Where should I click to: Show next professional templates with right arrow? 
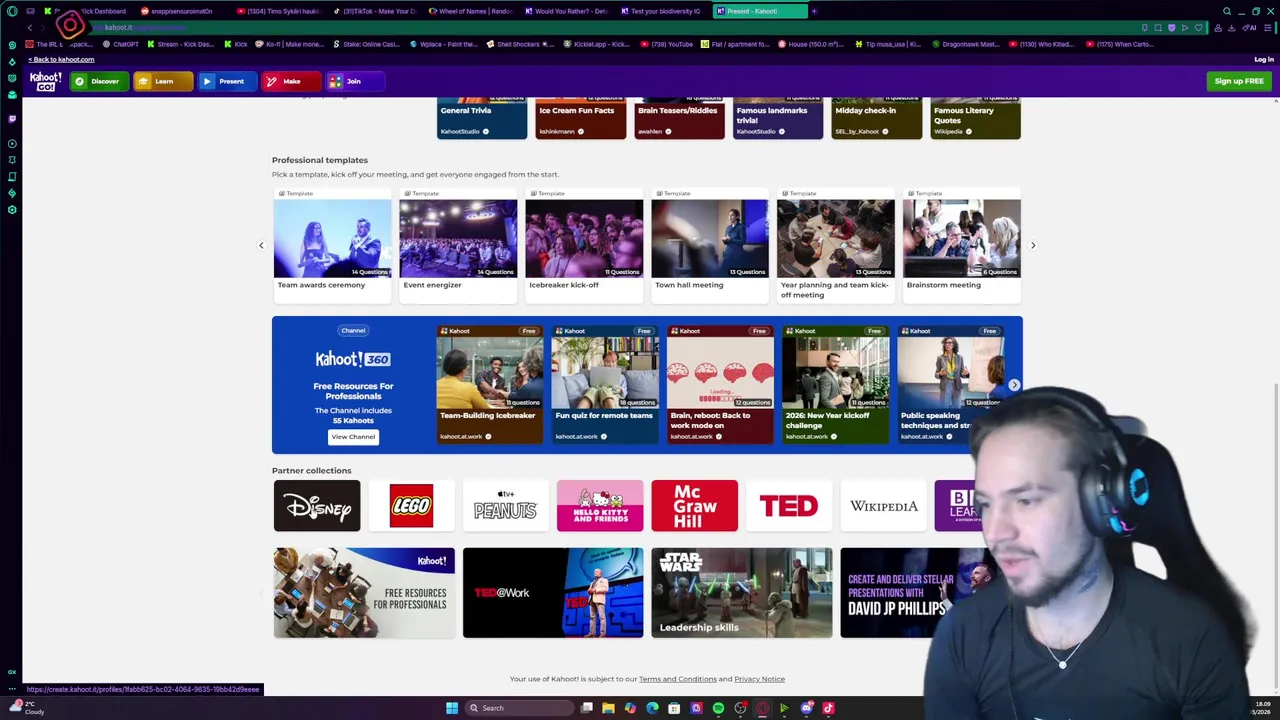pyautogui.click(x=1033, y=245)
